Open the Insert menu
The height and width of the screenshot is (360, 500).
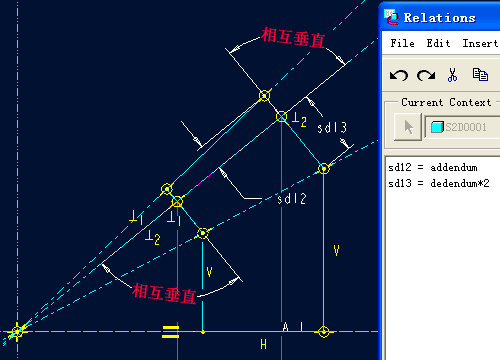tap(480, 43)
